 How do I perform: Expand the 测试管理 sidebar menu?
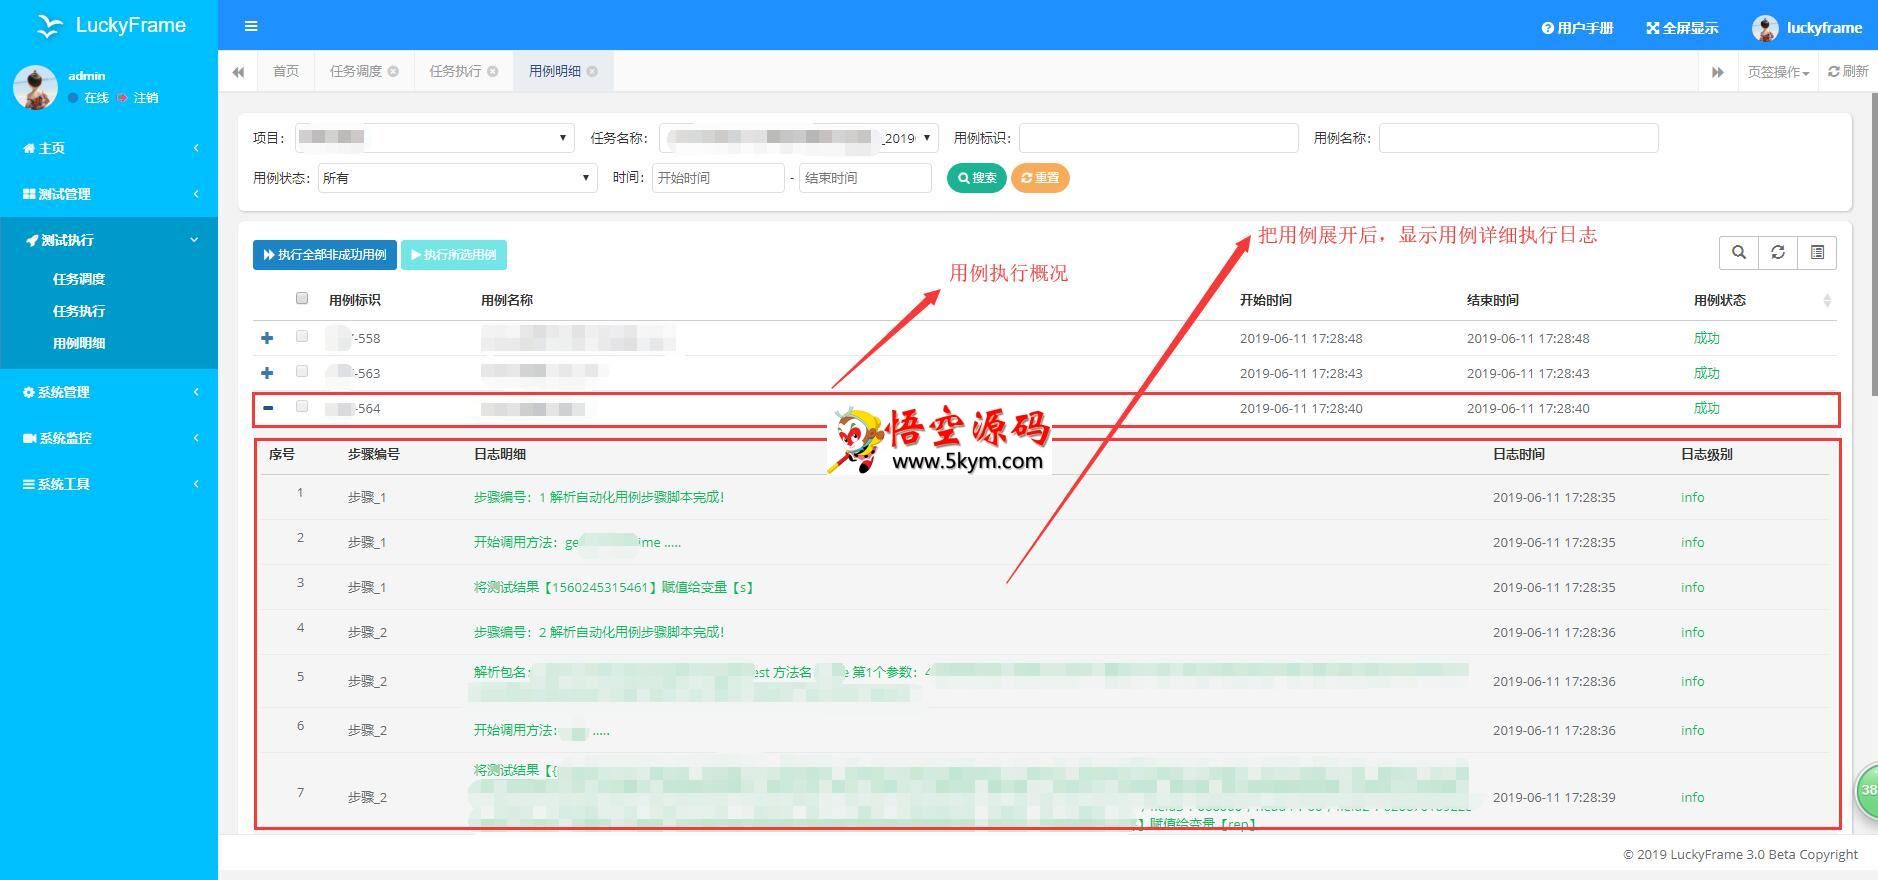pos(109,194)
